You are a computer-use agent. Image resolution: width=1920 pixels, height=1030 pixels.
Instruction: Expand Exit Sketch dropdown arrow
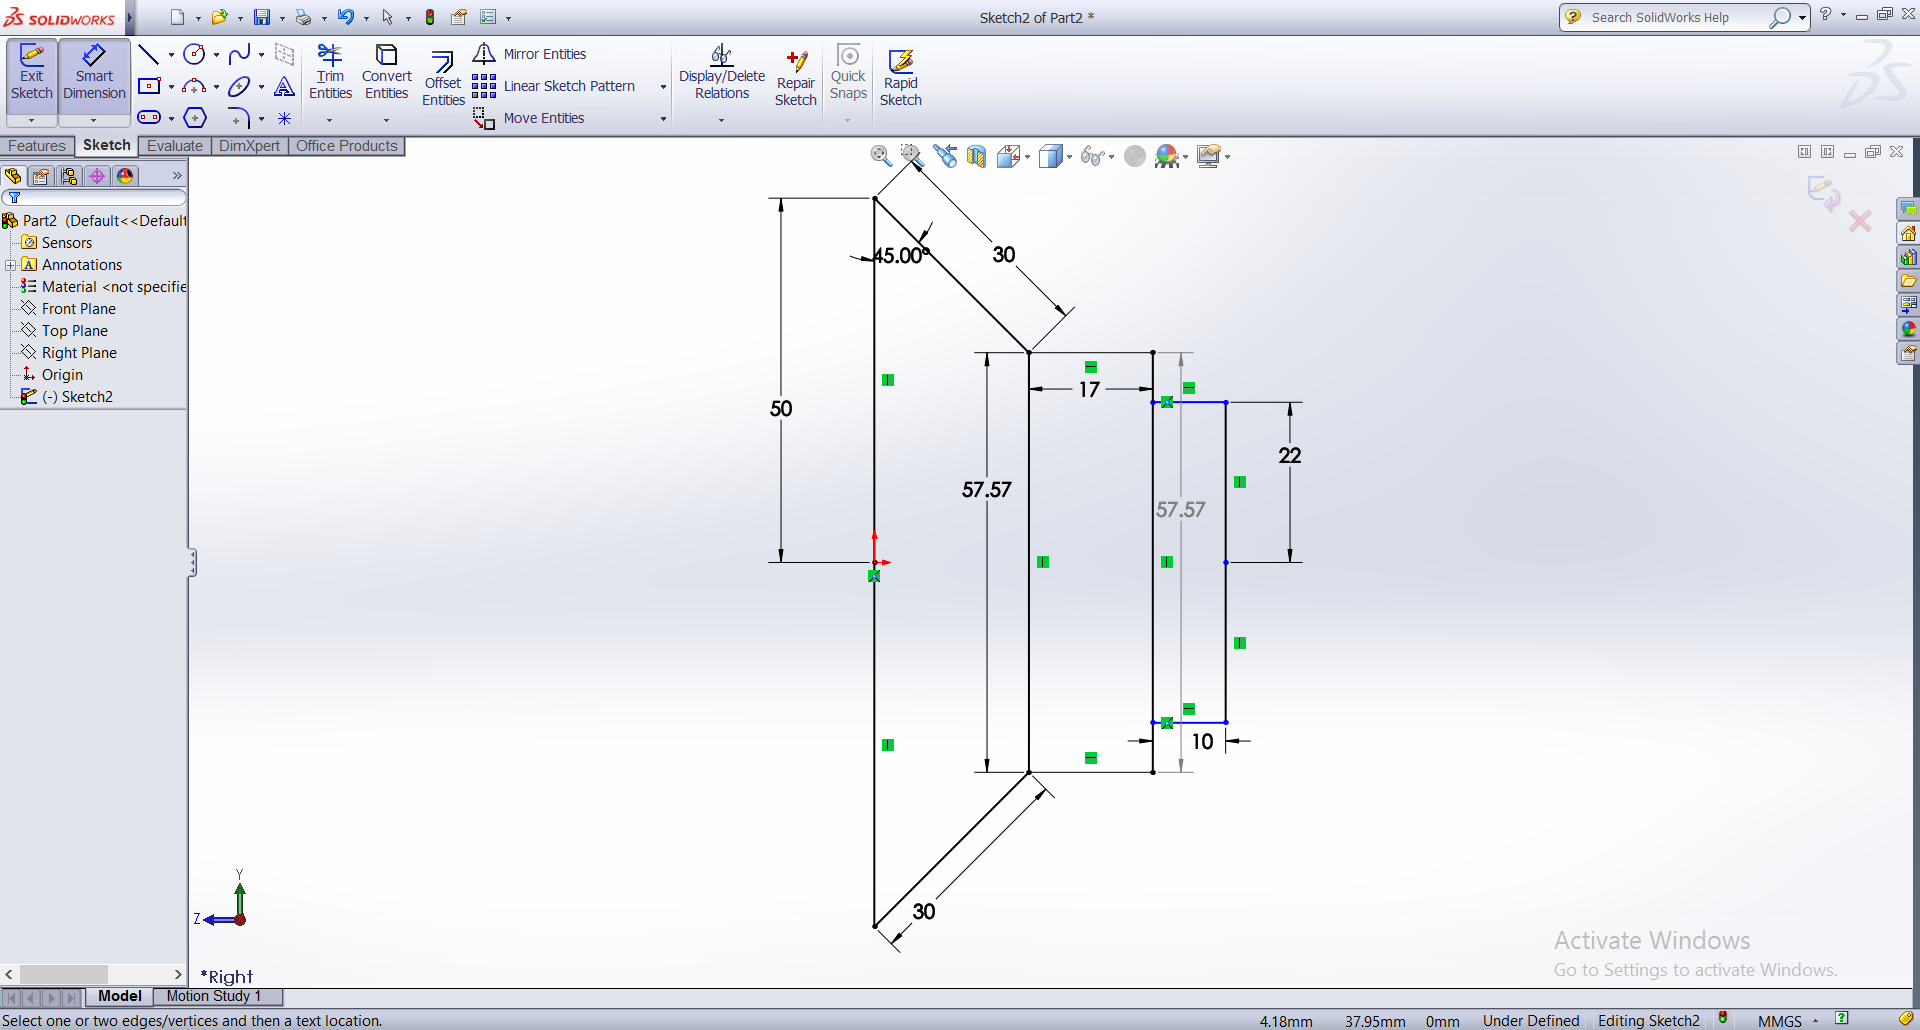(x=32, y=120)
